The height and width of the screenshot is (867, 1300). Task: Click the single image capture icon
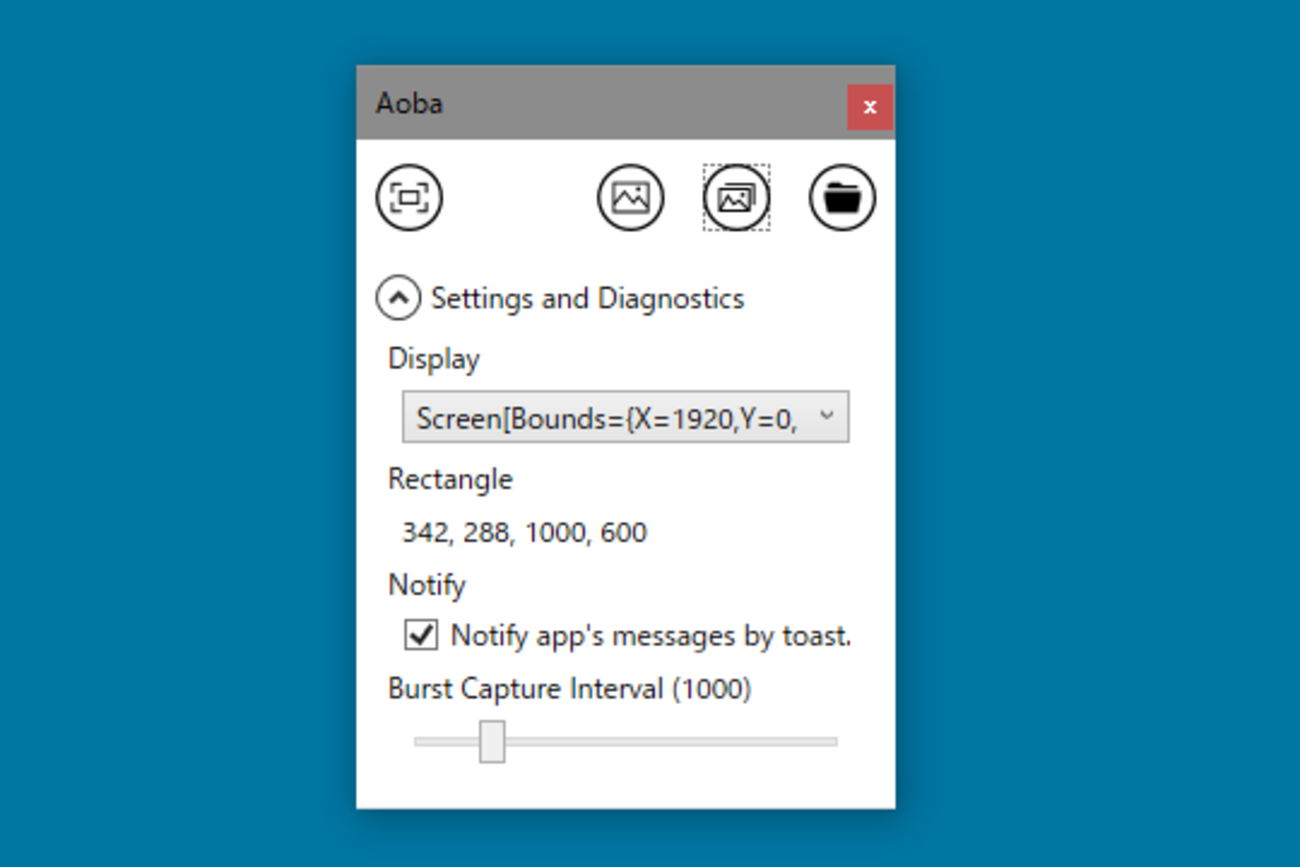[631, 198]
